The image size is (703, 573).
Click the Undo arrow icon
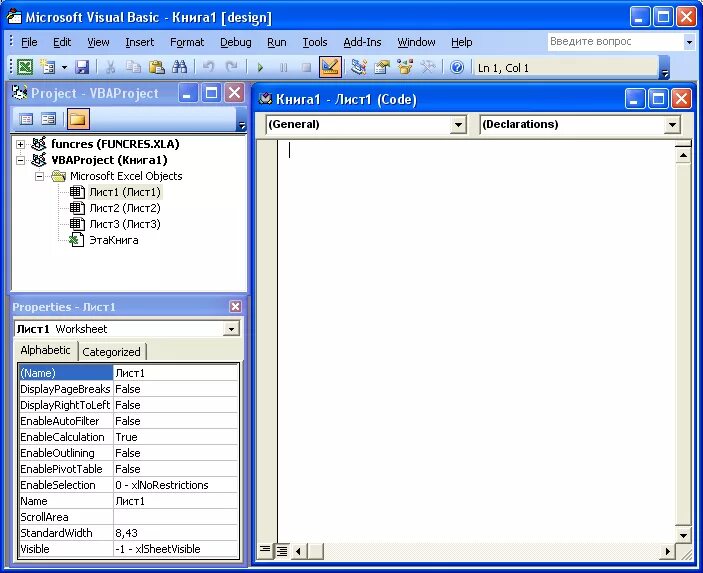[x=208, y=67]
